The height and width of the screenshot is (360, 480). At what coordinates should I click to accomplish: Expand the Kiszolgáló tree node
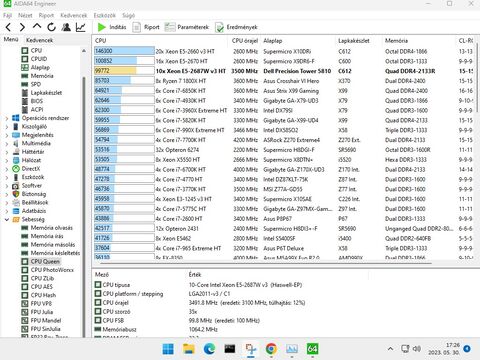pyautogui.click(x=7, y=127)
